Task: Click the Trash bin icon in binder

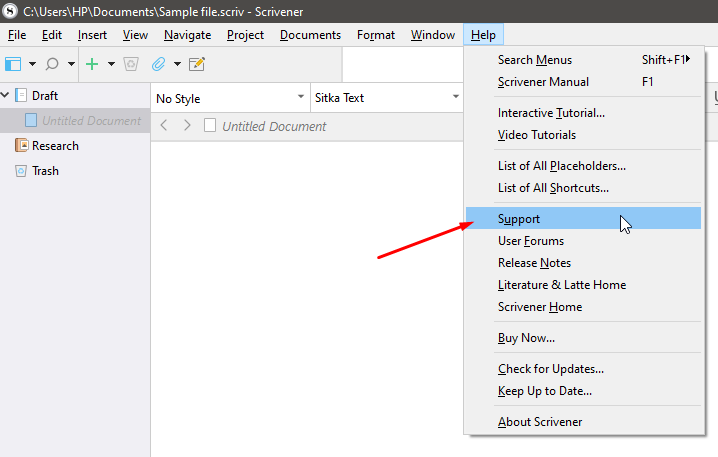Action: (21, 171)
